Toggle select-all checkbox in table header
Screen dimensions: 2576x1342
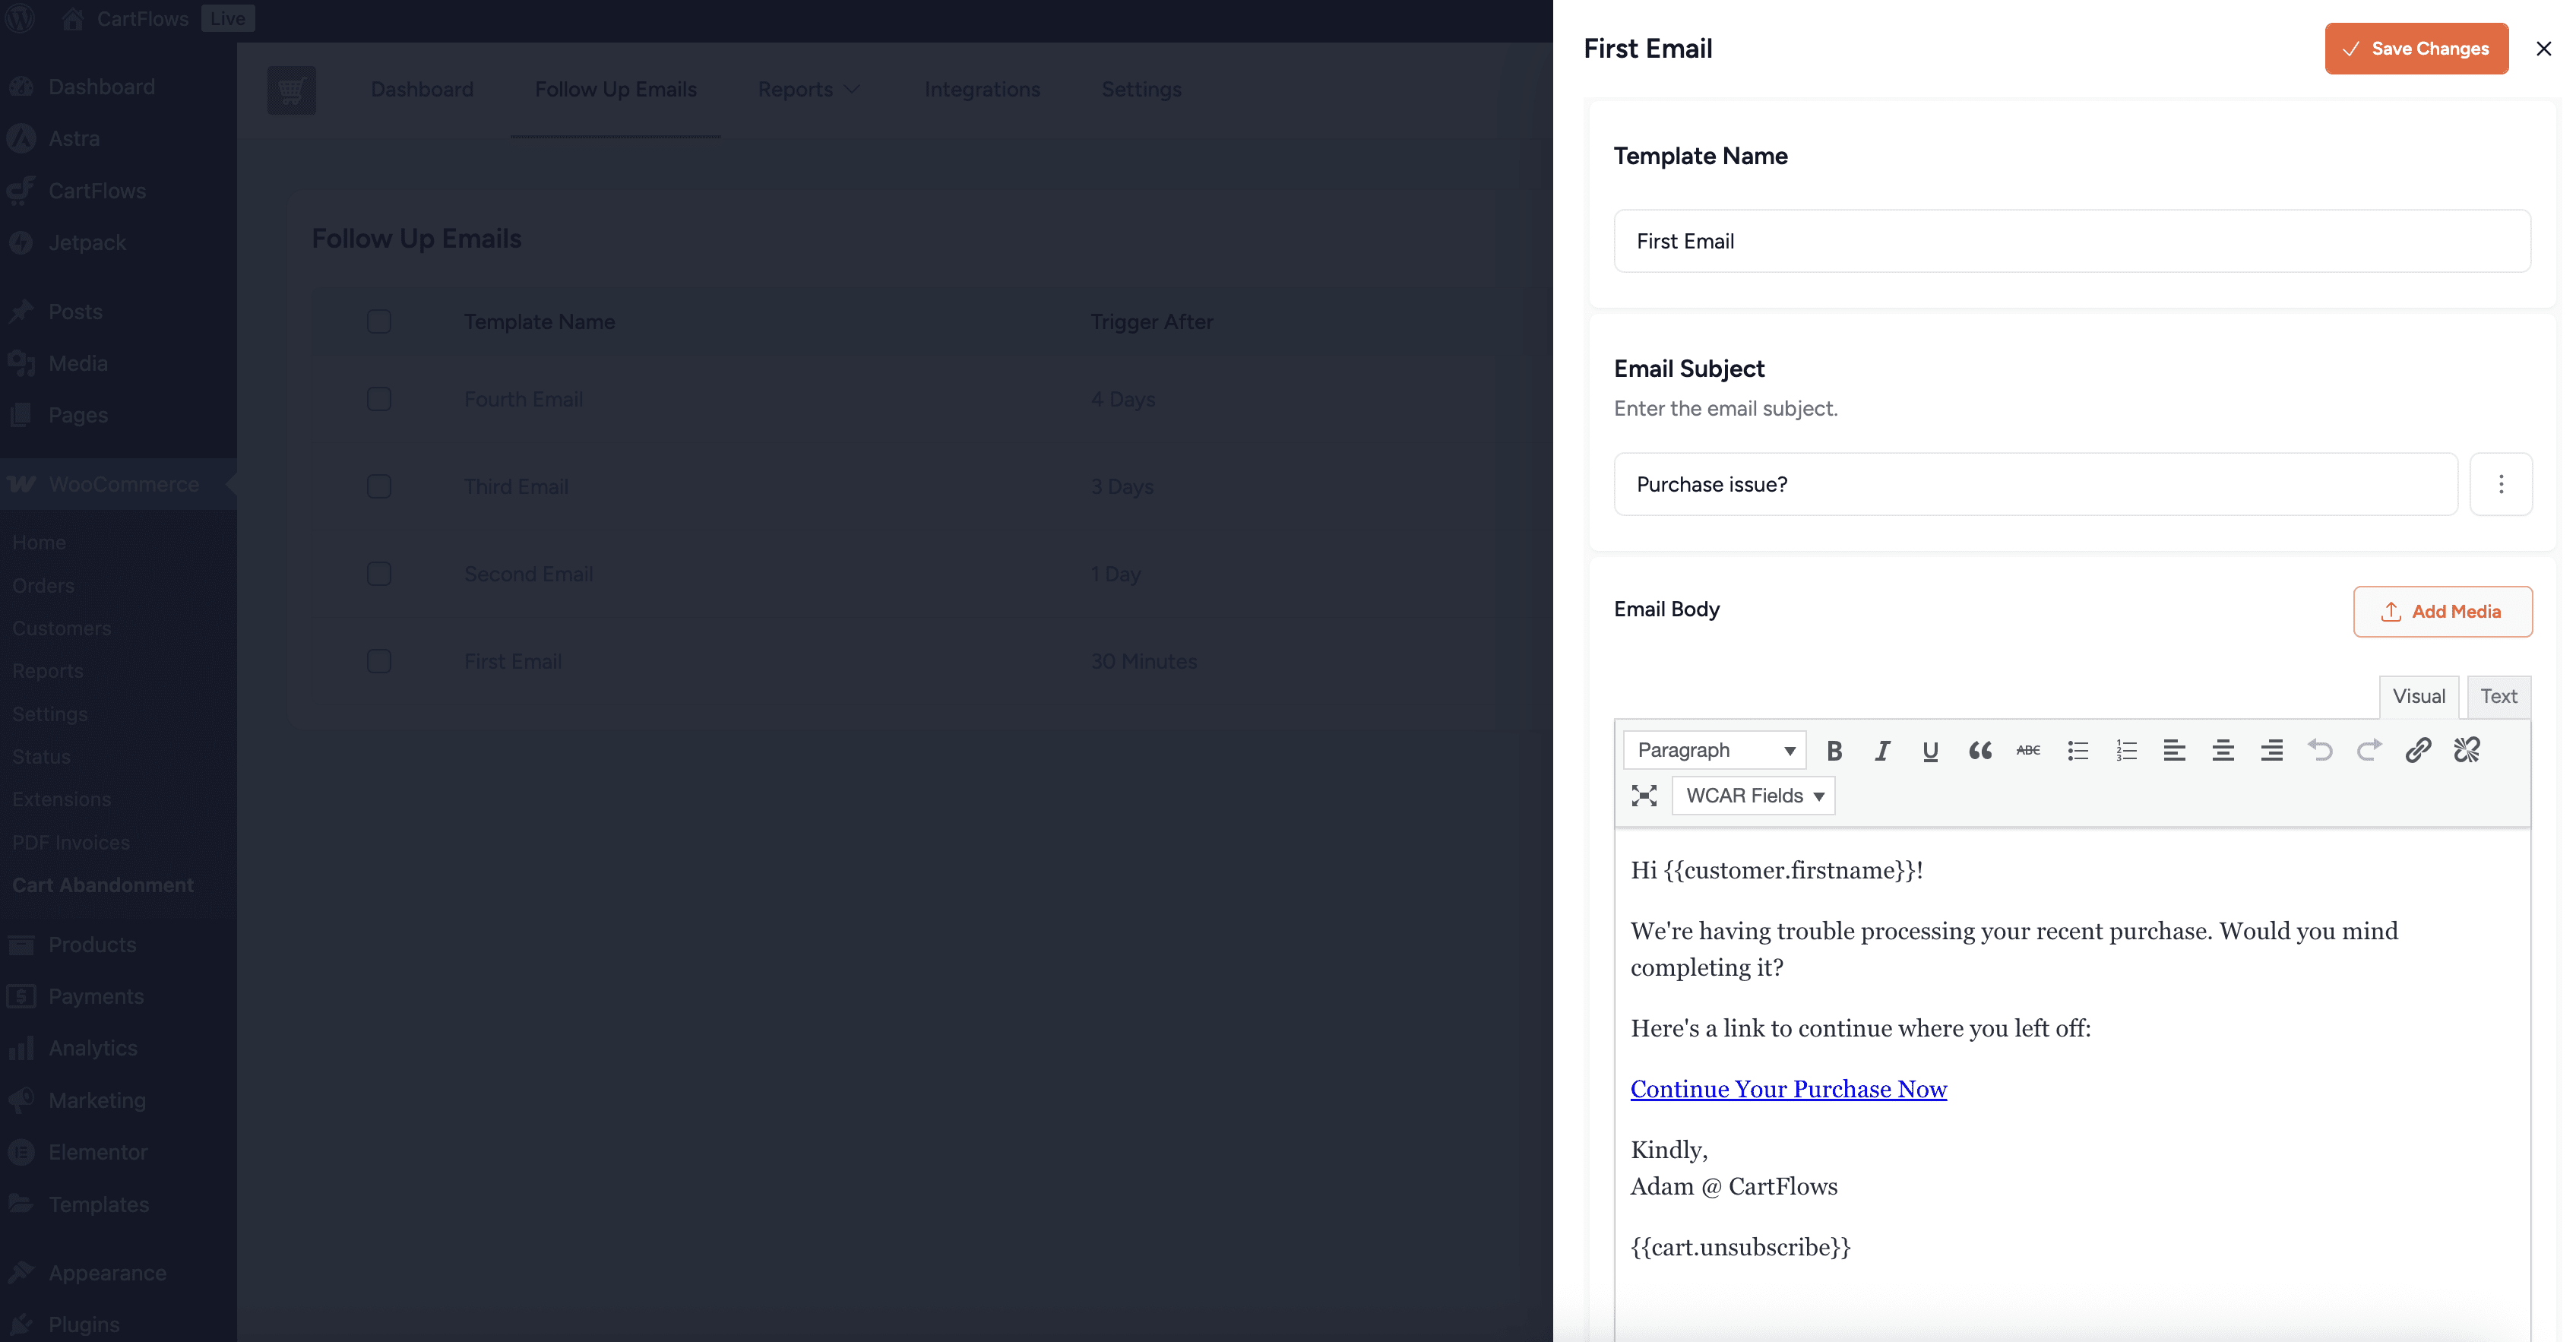pos(379,322)
